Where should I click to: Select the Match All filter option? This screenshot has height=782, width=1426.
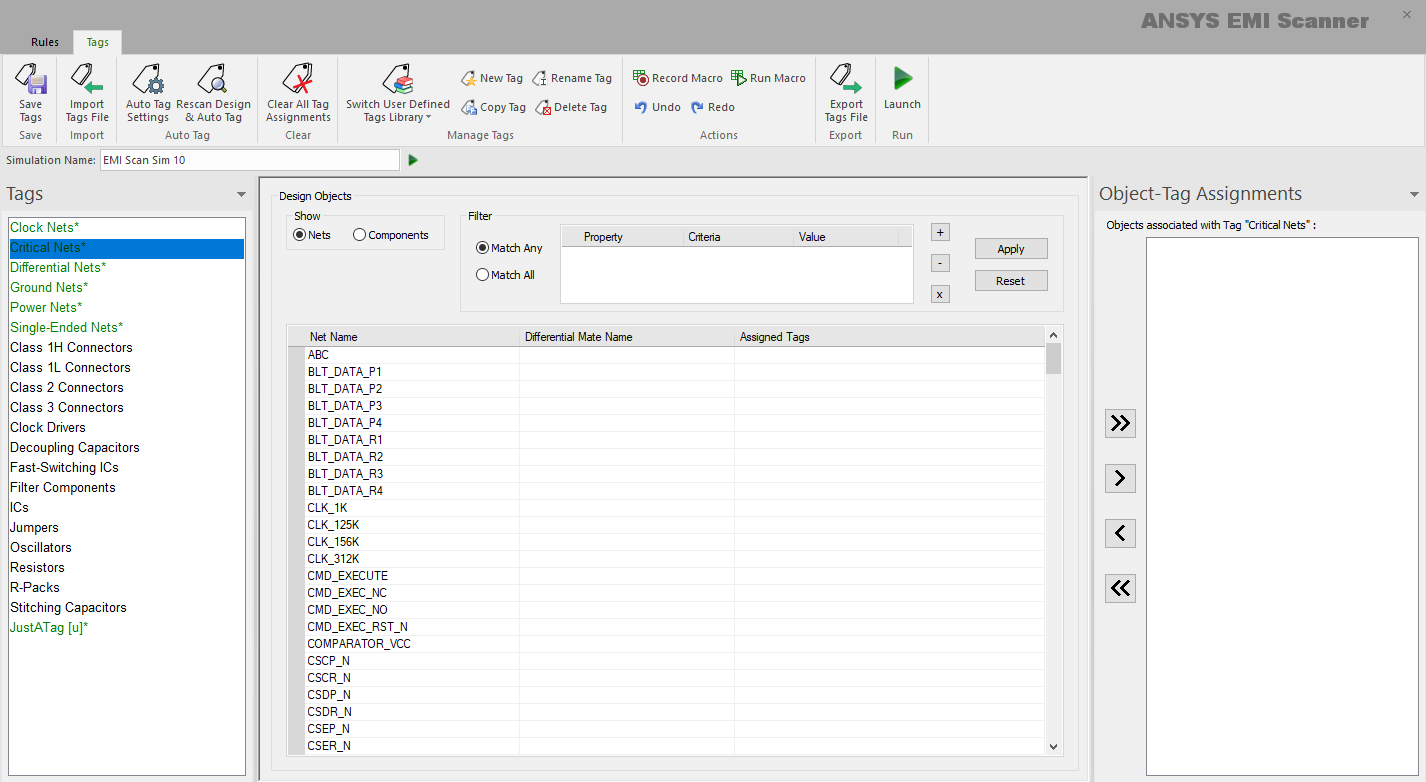[x=483, y=275]
